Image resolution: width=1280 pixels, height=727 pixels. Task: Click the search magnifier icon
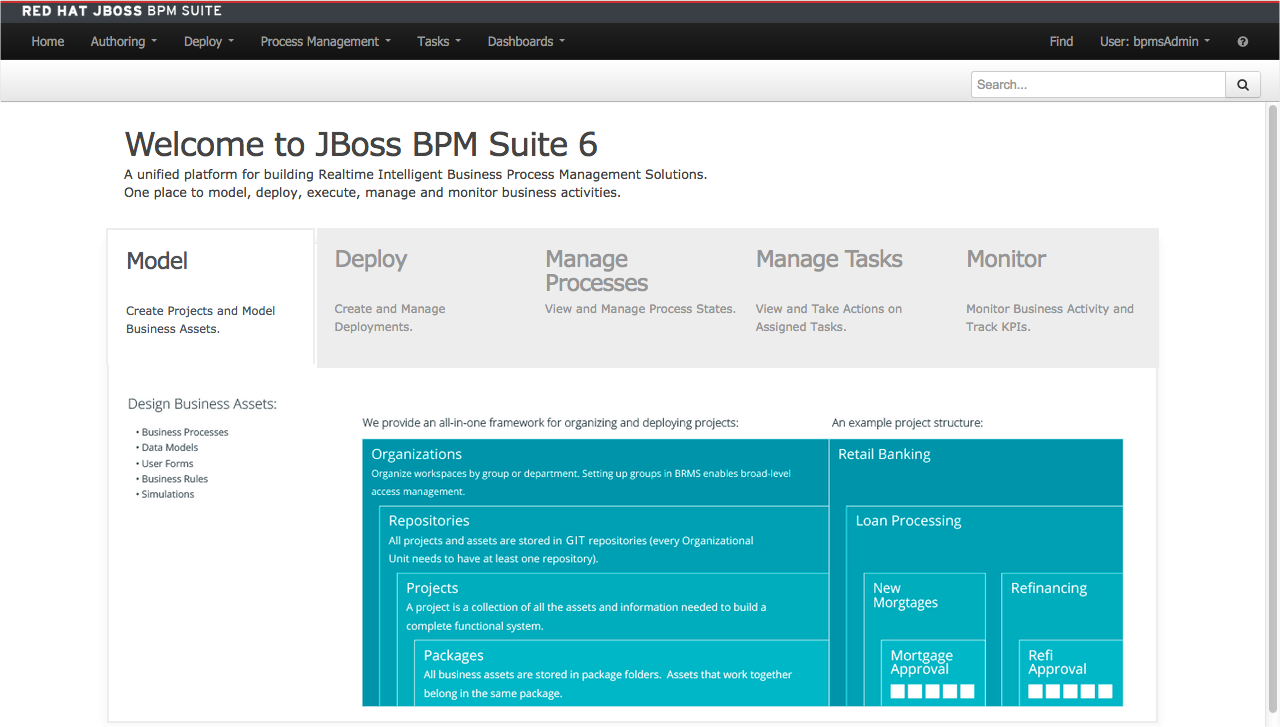(1242, 84)
